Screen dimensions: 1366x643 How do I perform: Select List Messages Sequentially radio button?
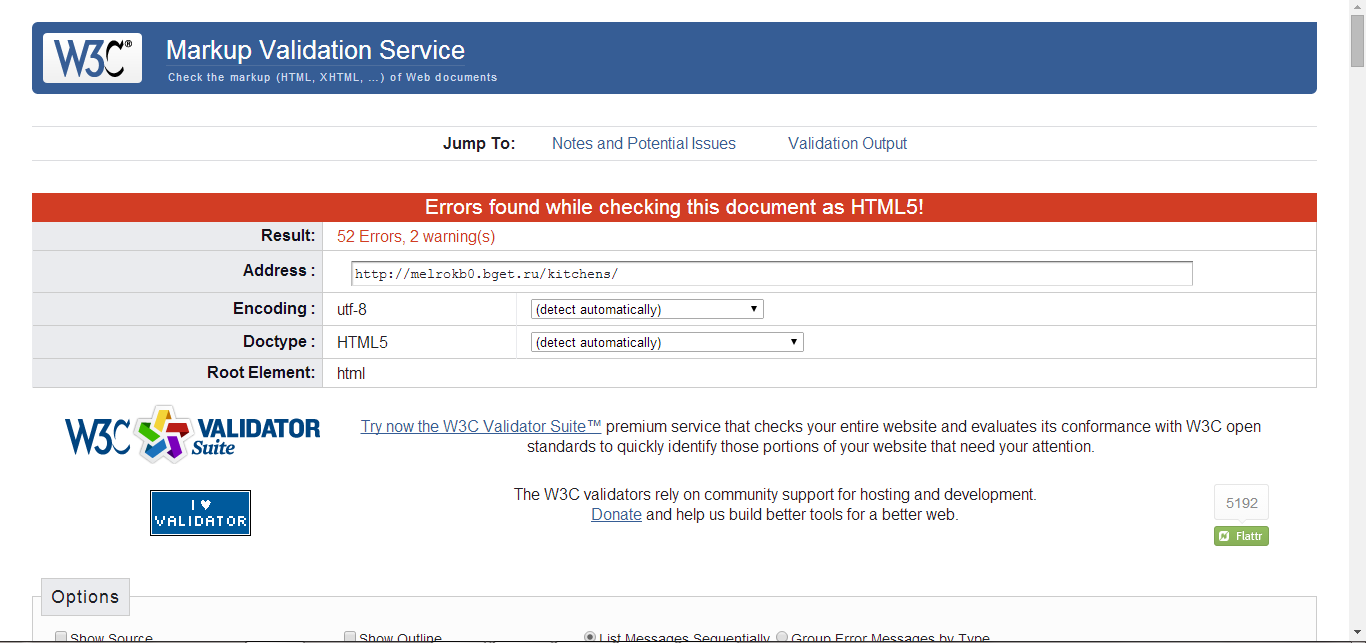590,637
